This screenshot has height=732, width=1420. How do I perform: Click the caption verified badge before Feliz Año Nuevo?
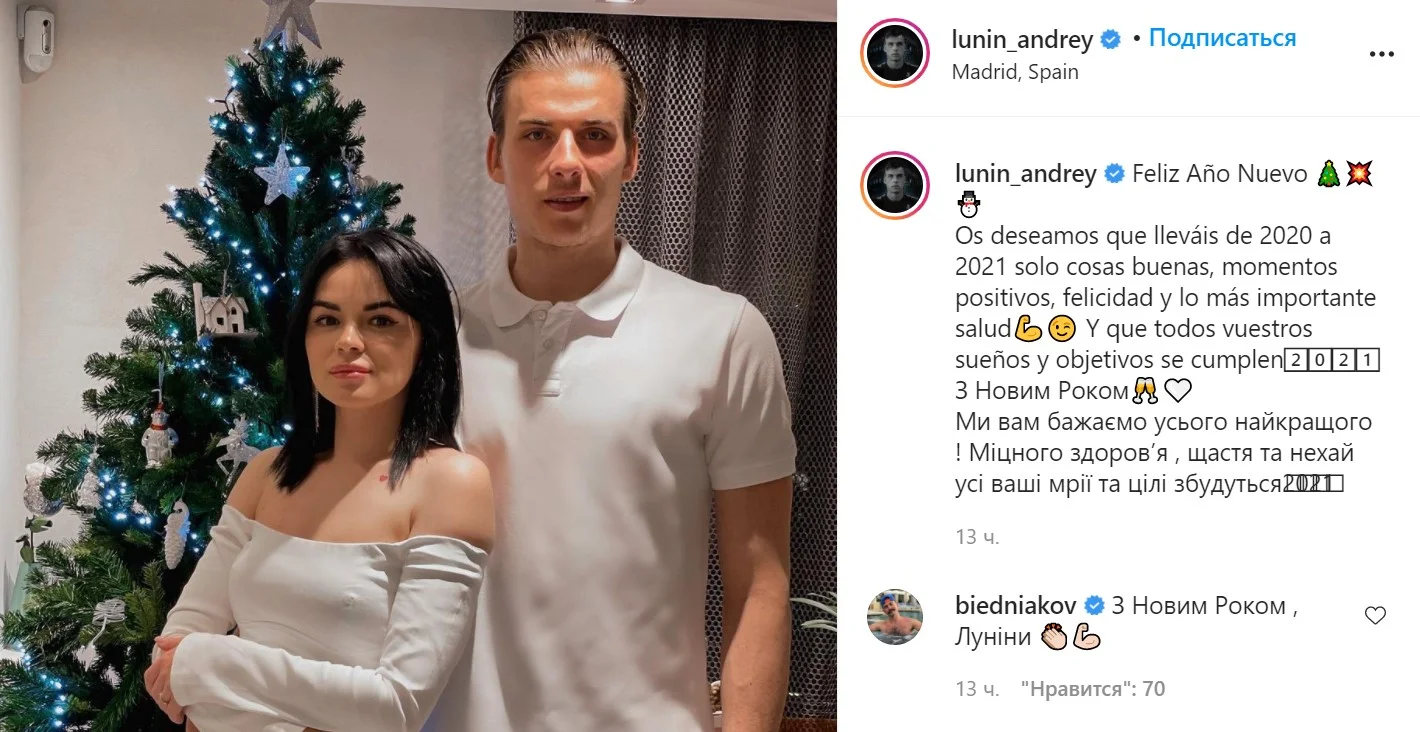1114,174
